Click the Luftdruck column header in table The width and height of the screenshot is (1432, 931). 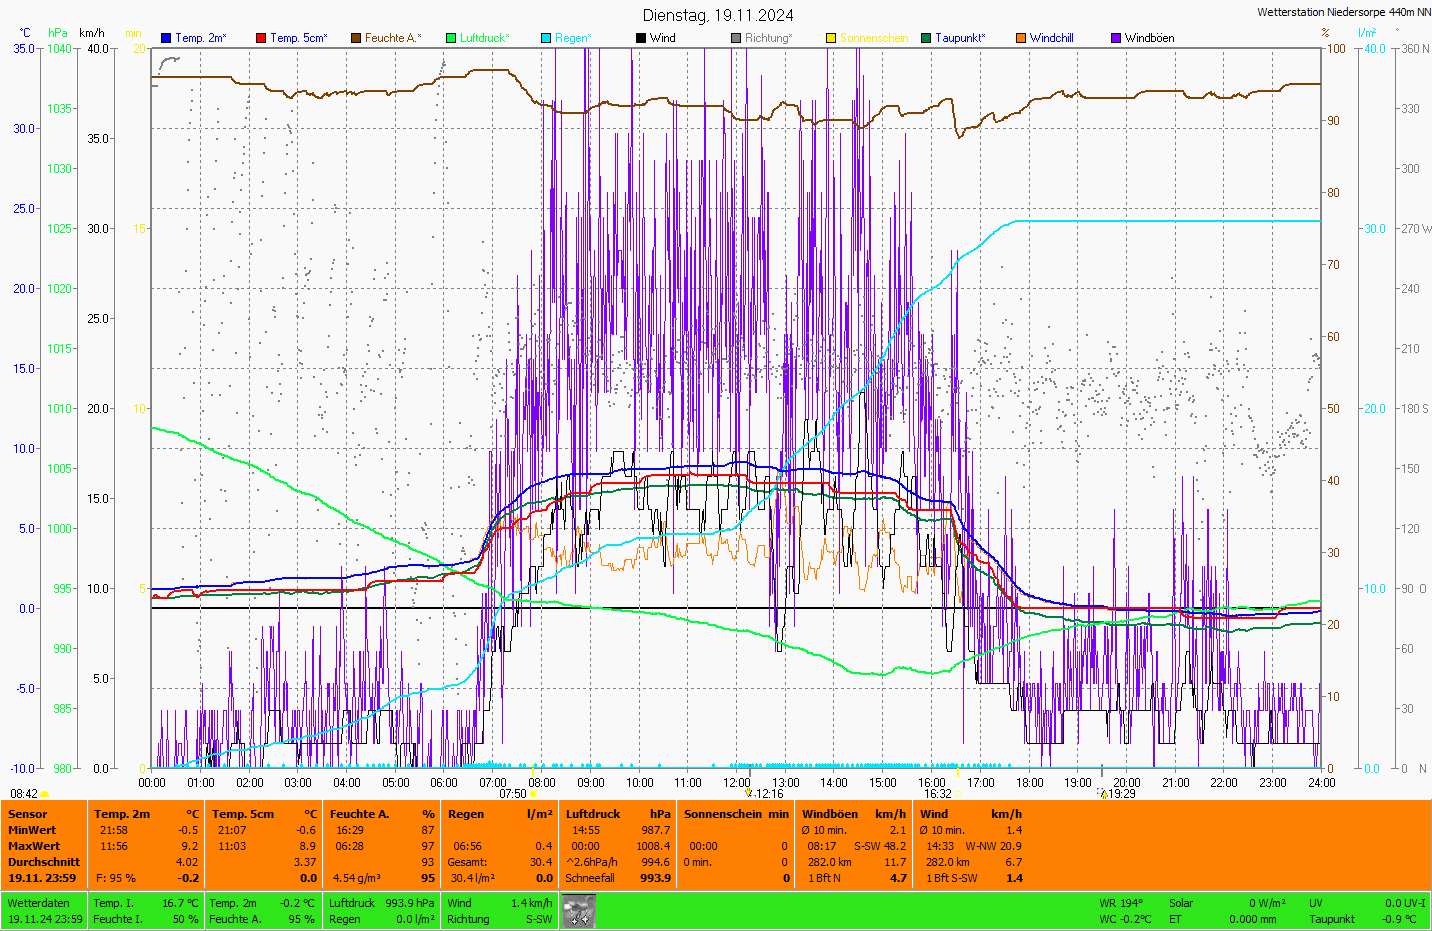pos(593,814)
